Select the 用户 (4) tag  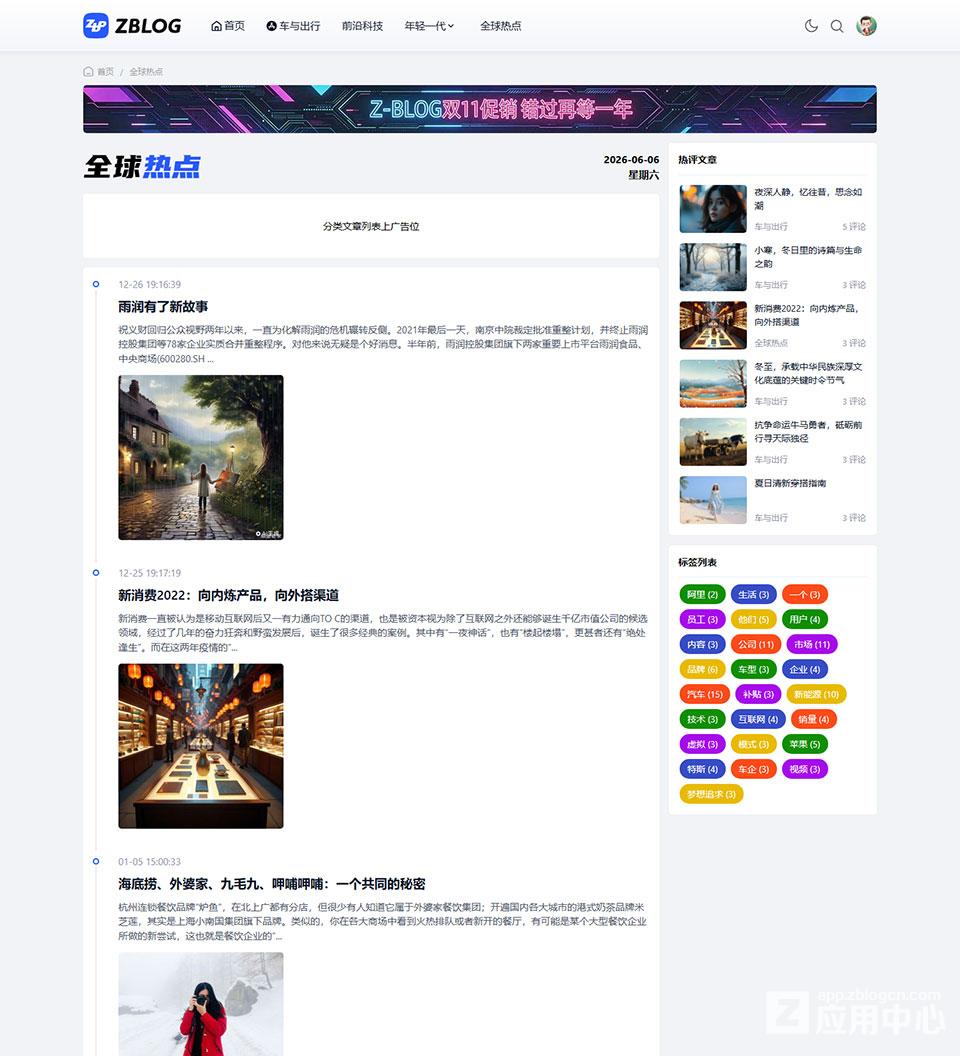coord(804,620)
